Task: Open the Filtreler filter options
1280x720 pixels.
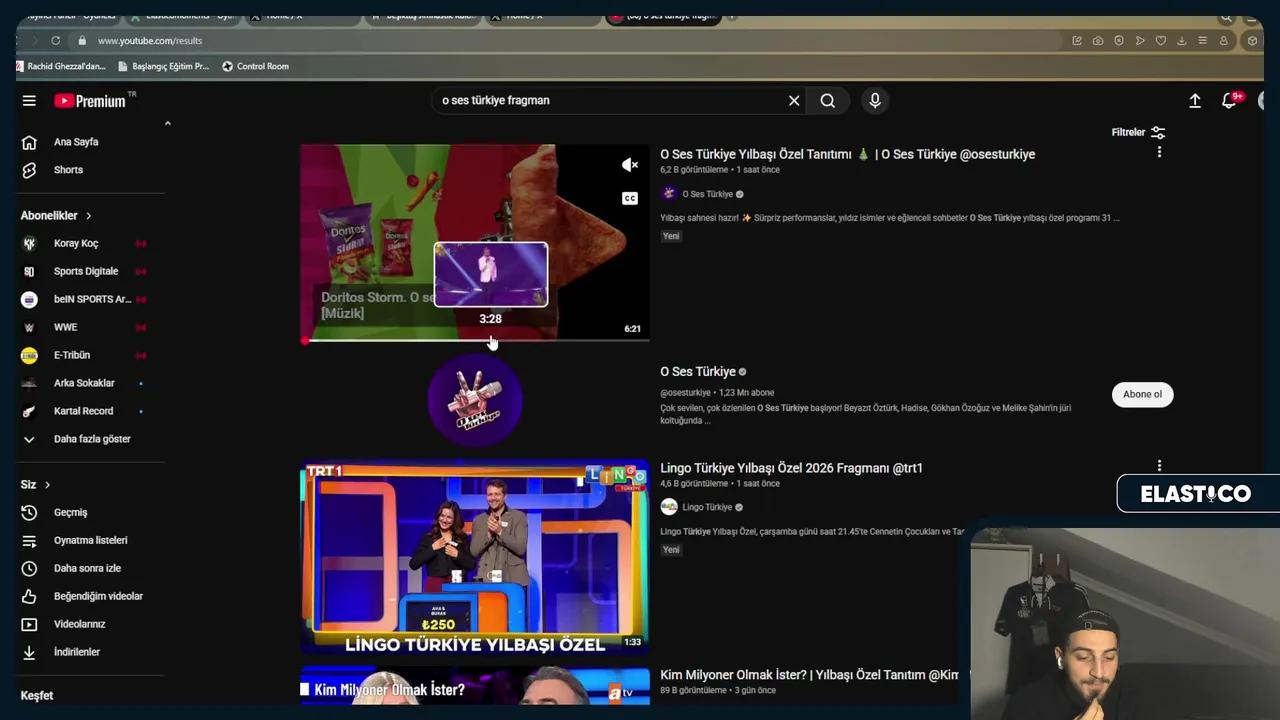Action: 1139,132
